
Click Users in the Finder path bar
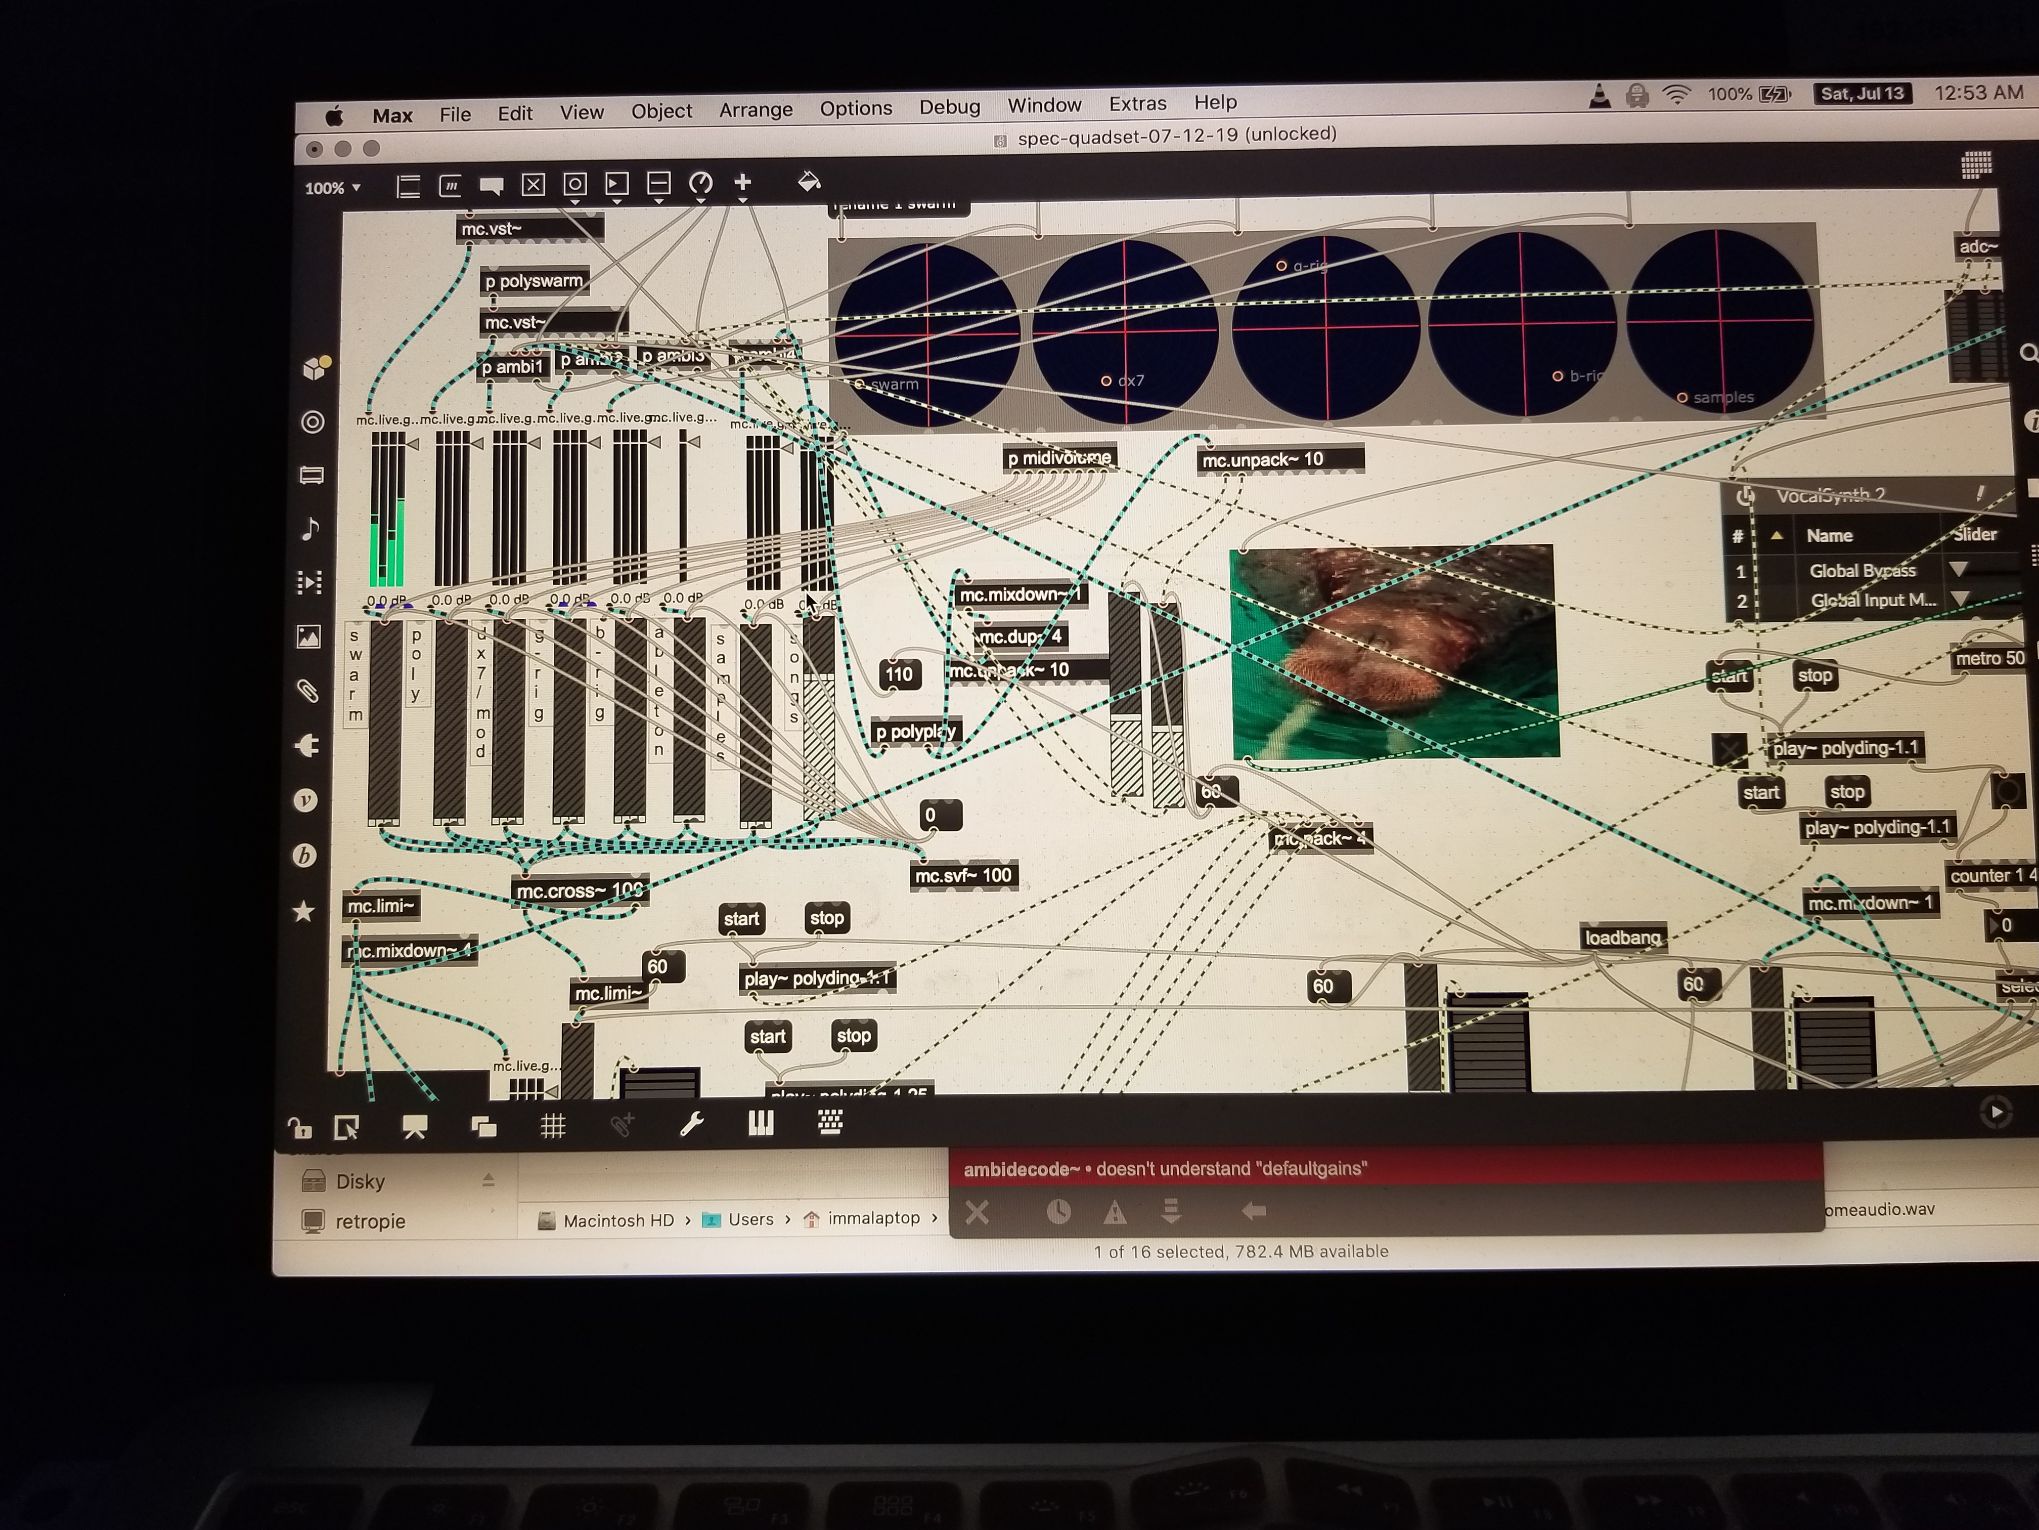tap(750, 1219)
